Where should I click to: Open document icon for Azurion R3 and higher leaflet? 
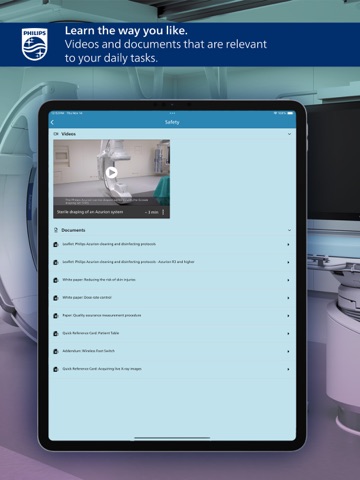[56, 262]
